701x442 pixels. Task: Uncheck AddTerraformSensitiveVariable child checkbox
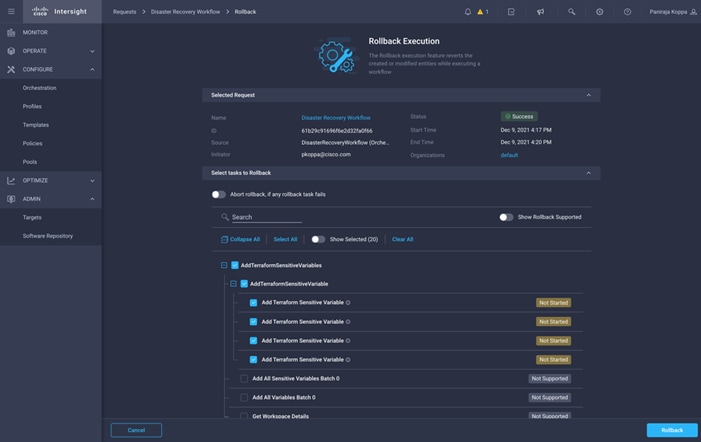pos(244,284)
